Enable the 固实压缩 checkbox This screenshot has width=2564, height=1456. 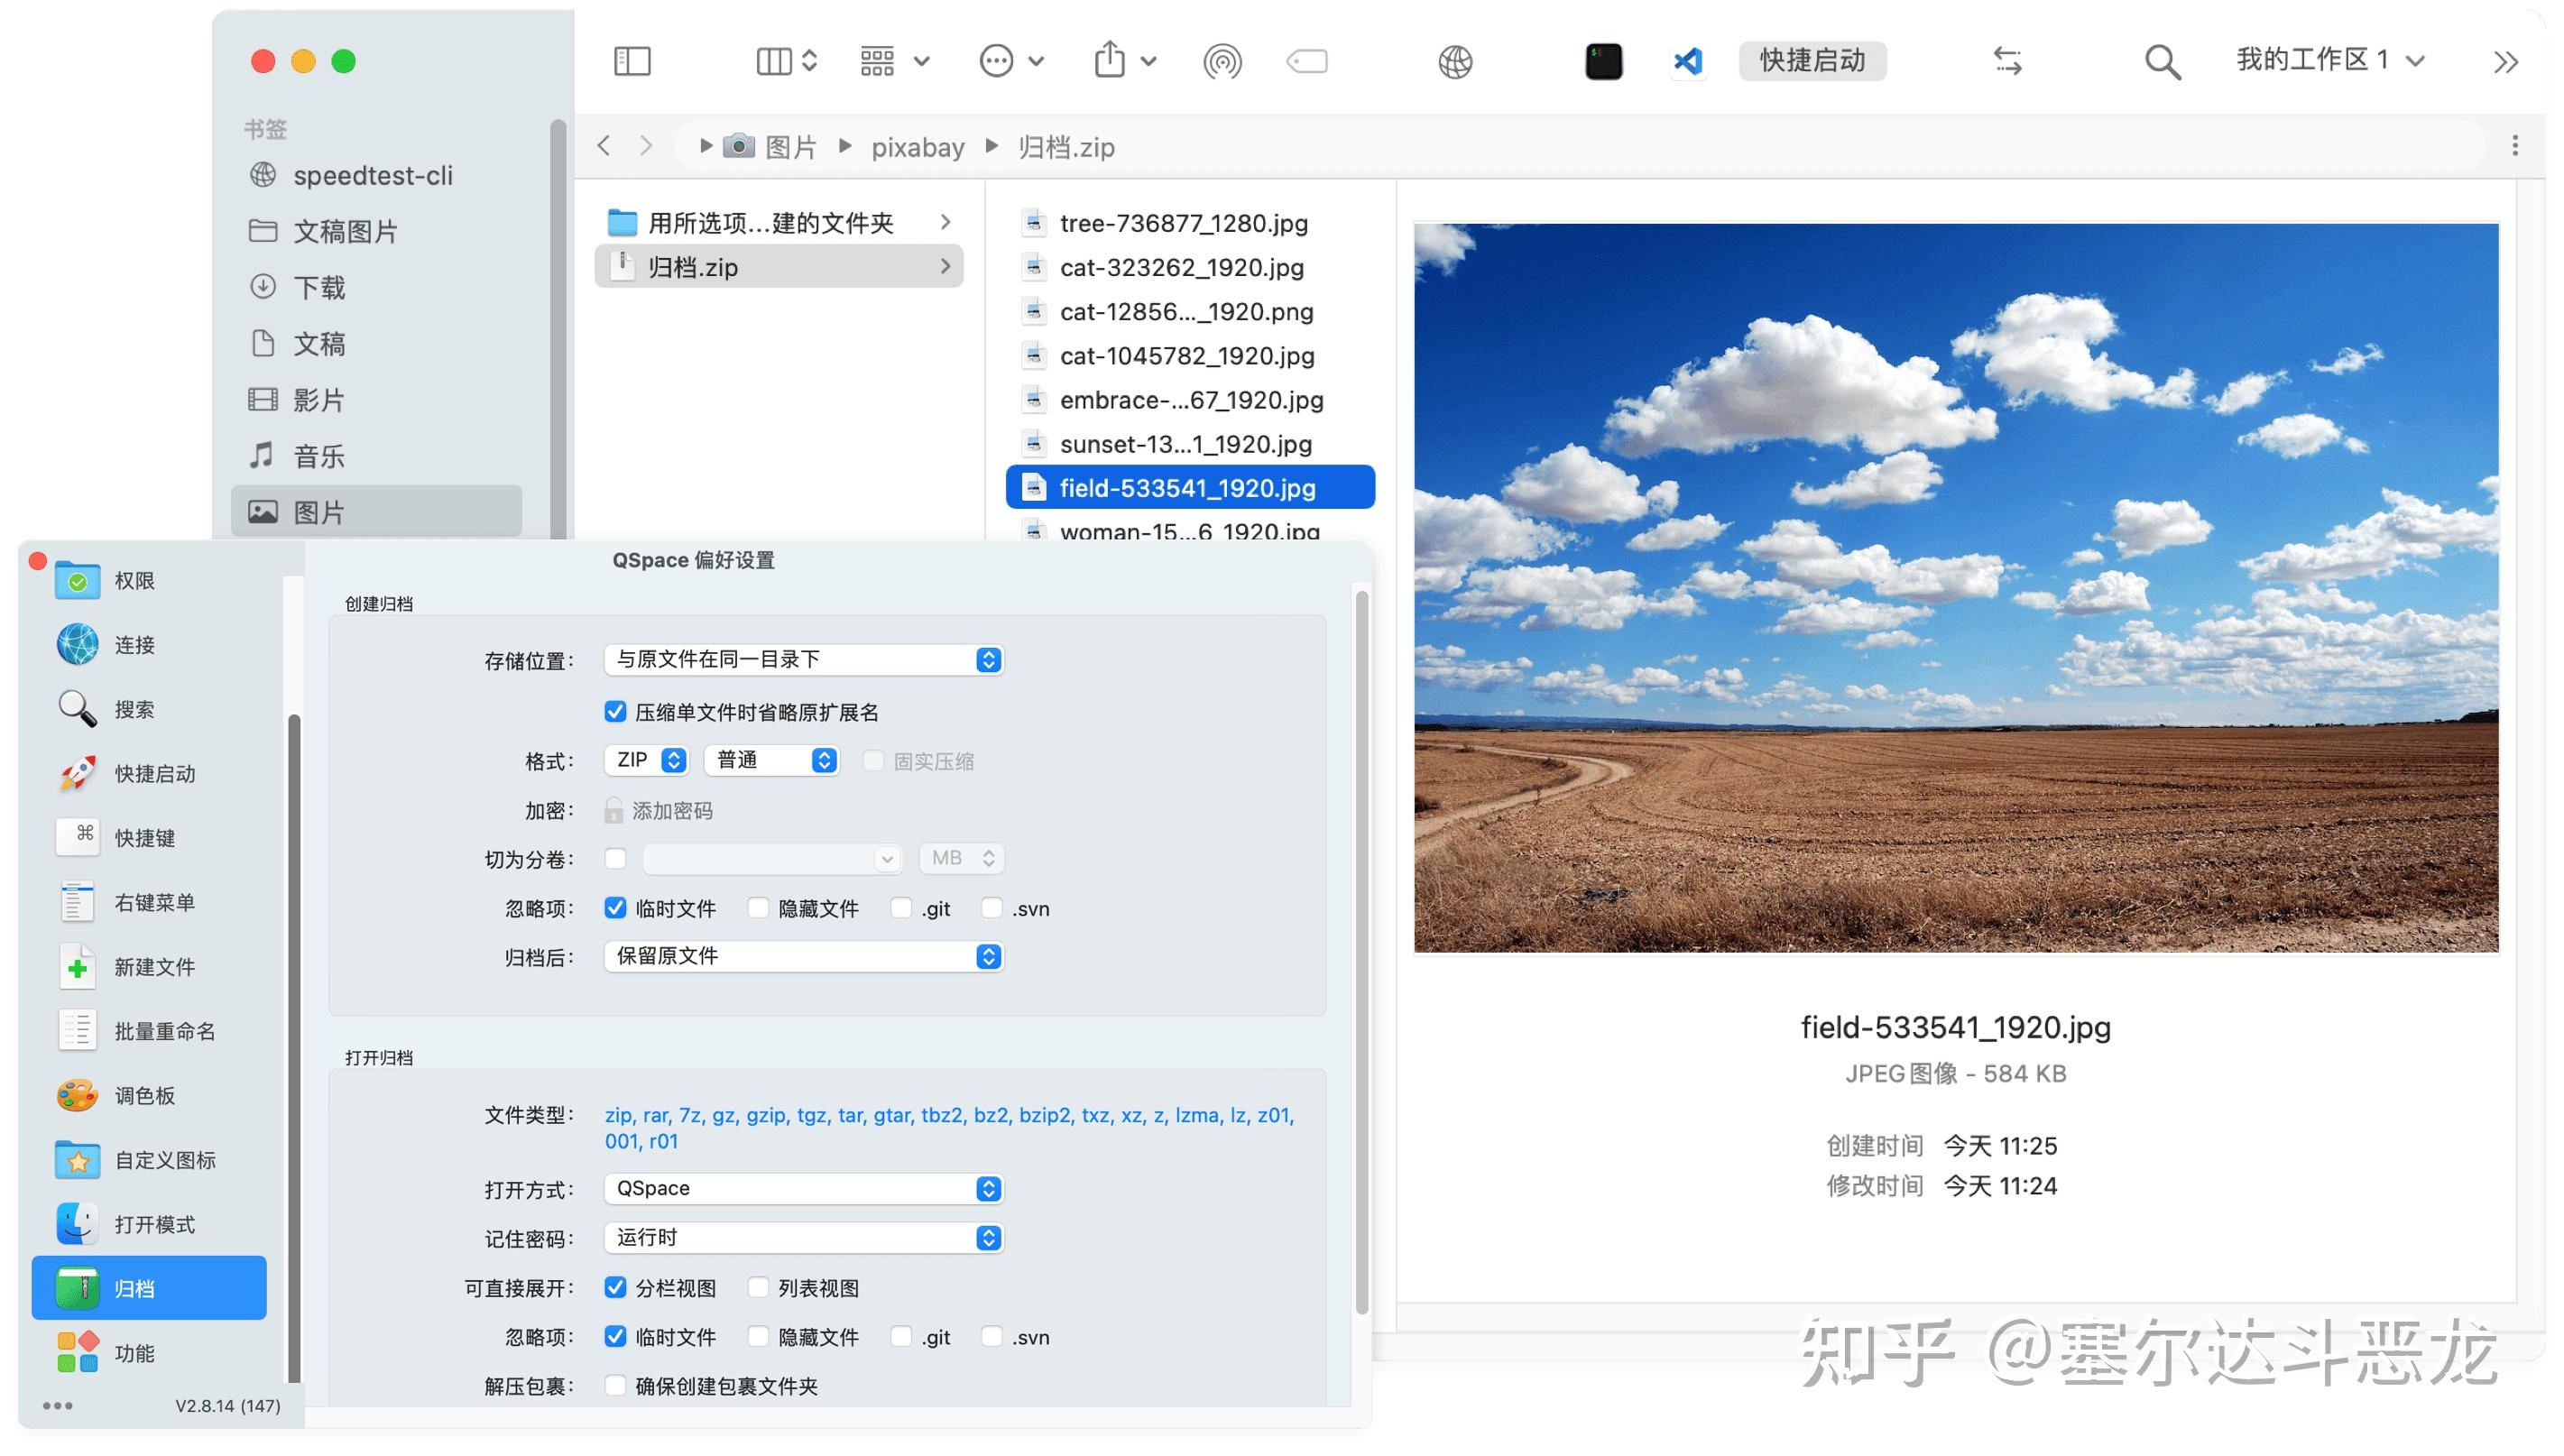point(874,761)
